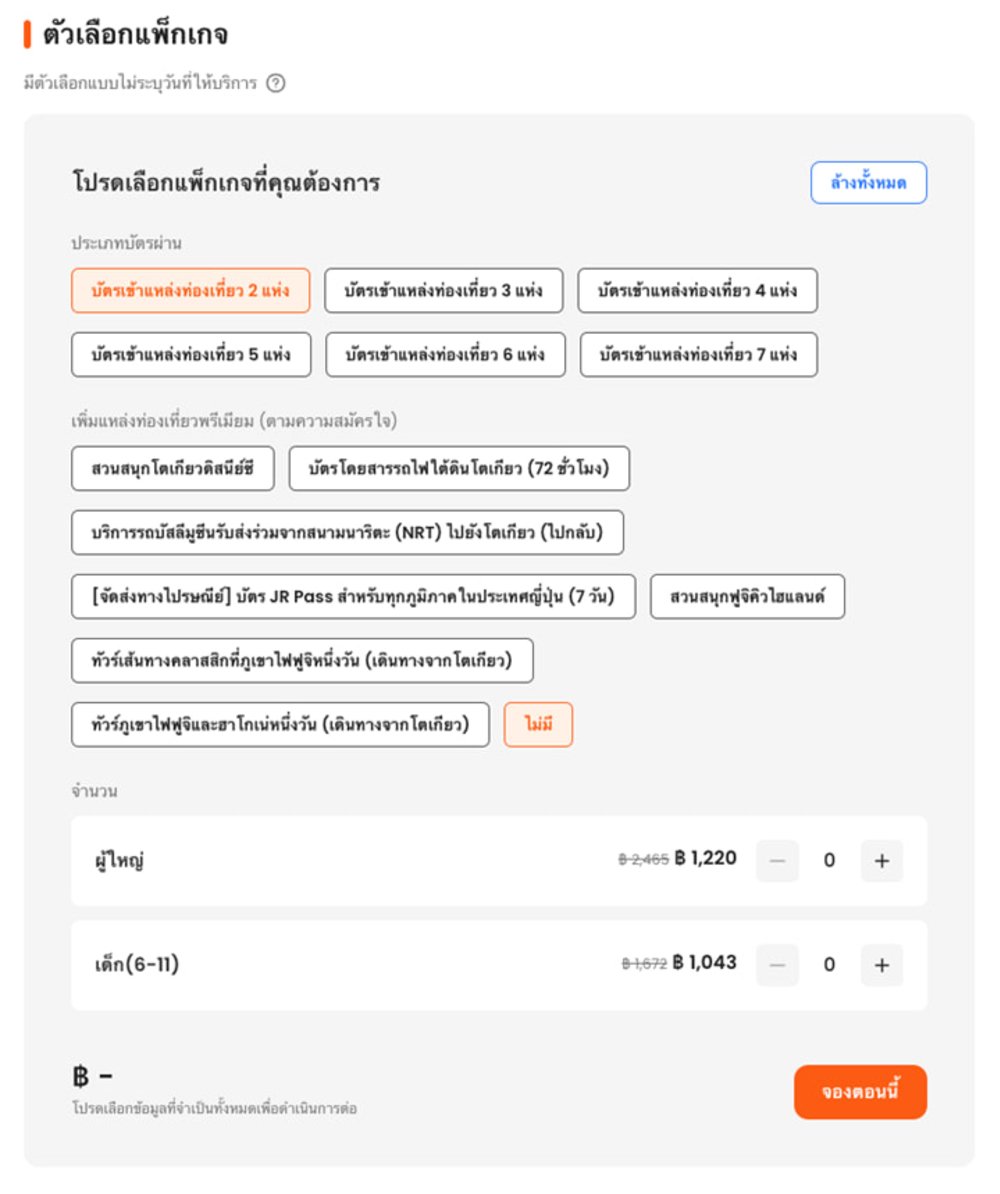Viewport: 1000px width, 1194px height.
Task: Add Tokyo Disney Sea premium attraction
Action: [x=172, y=468]
